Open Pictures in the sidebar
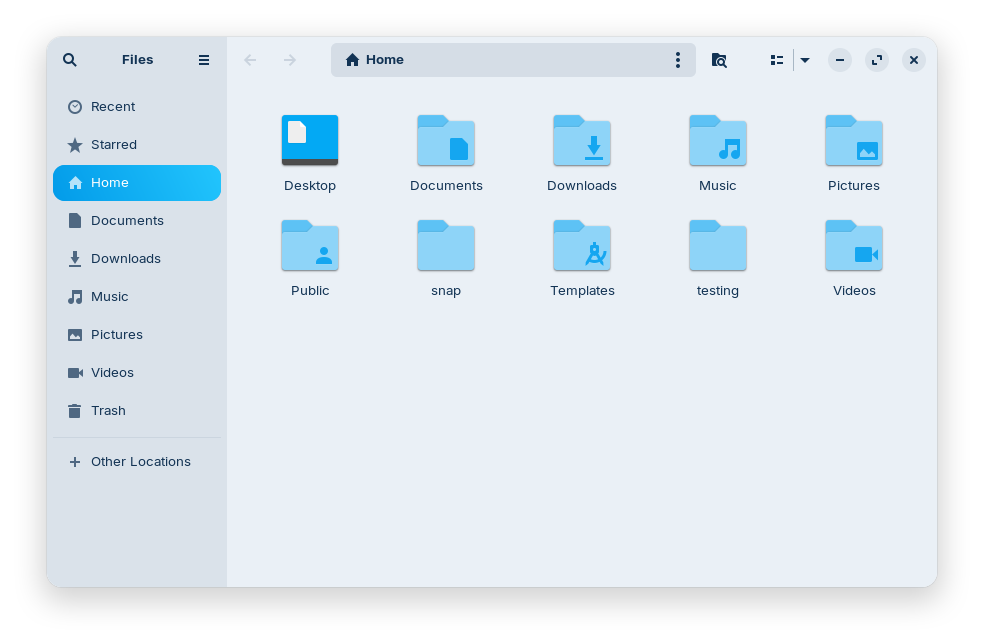Image resolution: width=984 pixels, height=644 pixels. (x=137, y=335)
